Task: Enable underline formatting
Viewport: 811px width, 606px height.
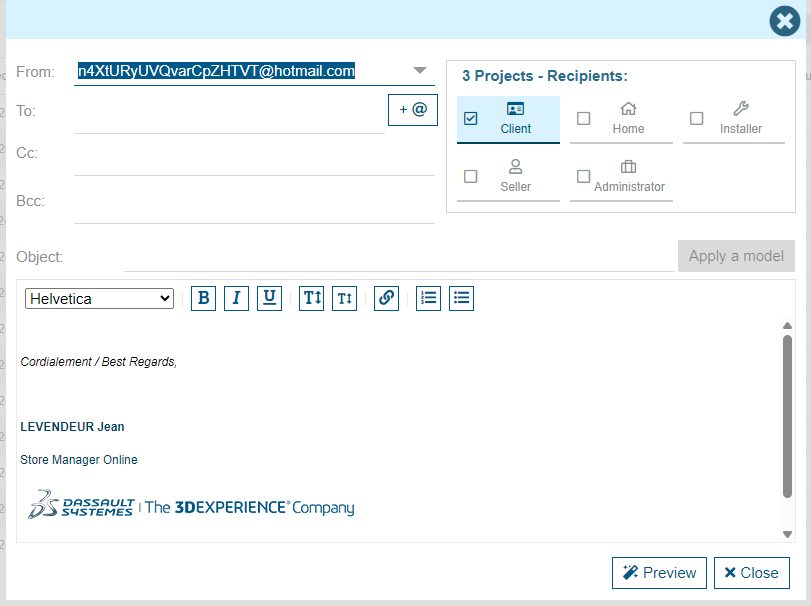Action: pyautogui.click(x=269, y=298)
